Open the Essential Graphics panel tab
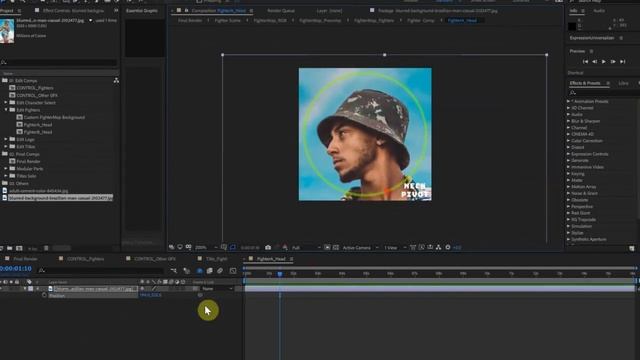This screenshot has height=360, width=640. click(142, 11)
